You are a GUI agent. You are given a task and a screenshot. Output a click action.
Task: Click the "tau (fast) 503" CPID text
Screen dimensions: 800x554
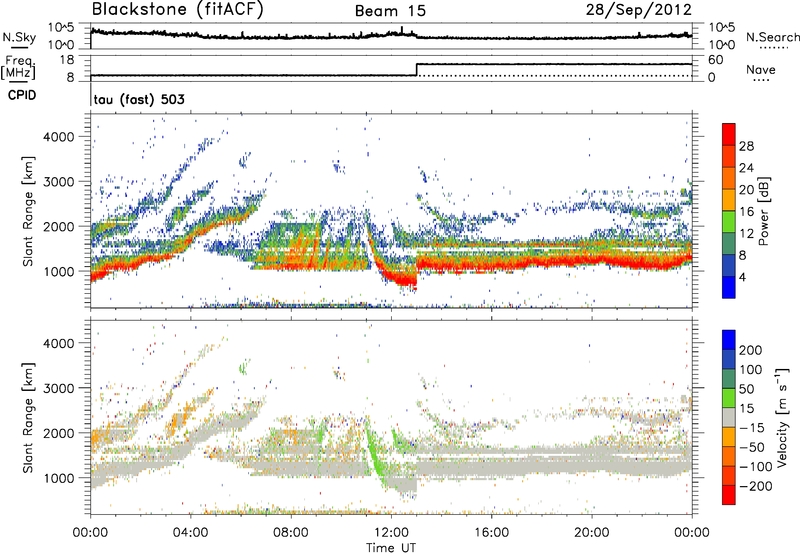click(x=139, y=99)
